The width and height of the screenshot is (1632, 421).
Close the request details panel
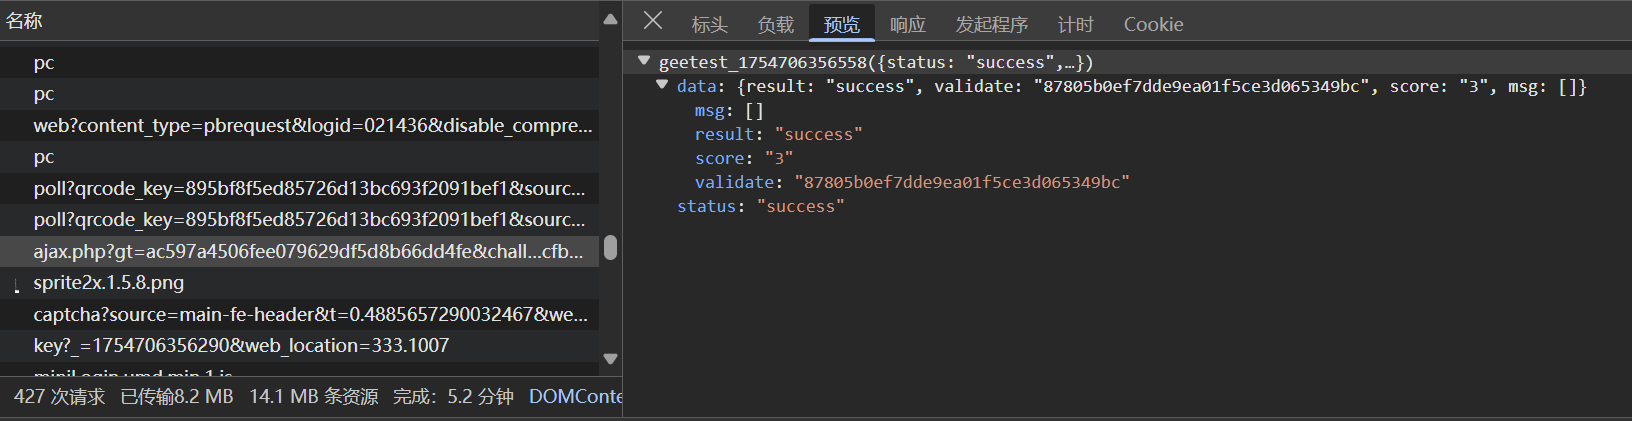point(653,21)
